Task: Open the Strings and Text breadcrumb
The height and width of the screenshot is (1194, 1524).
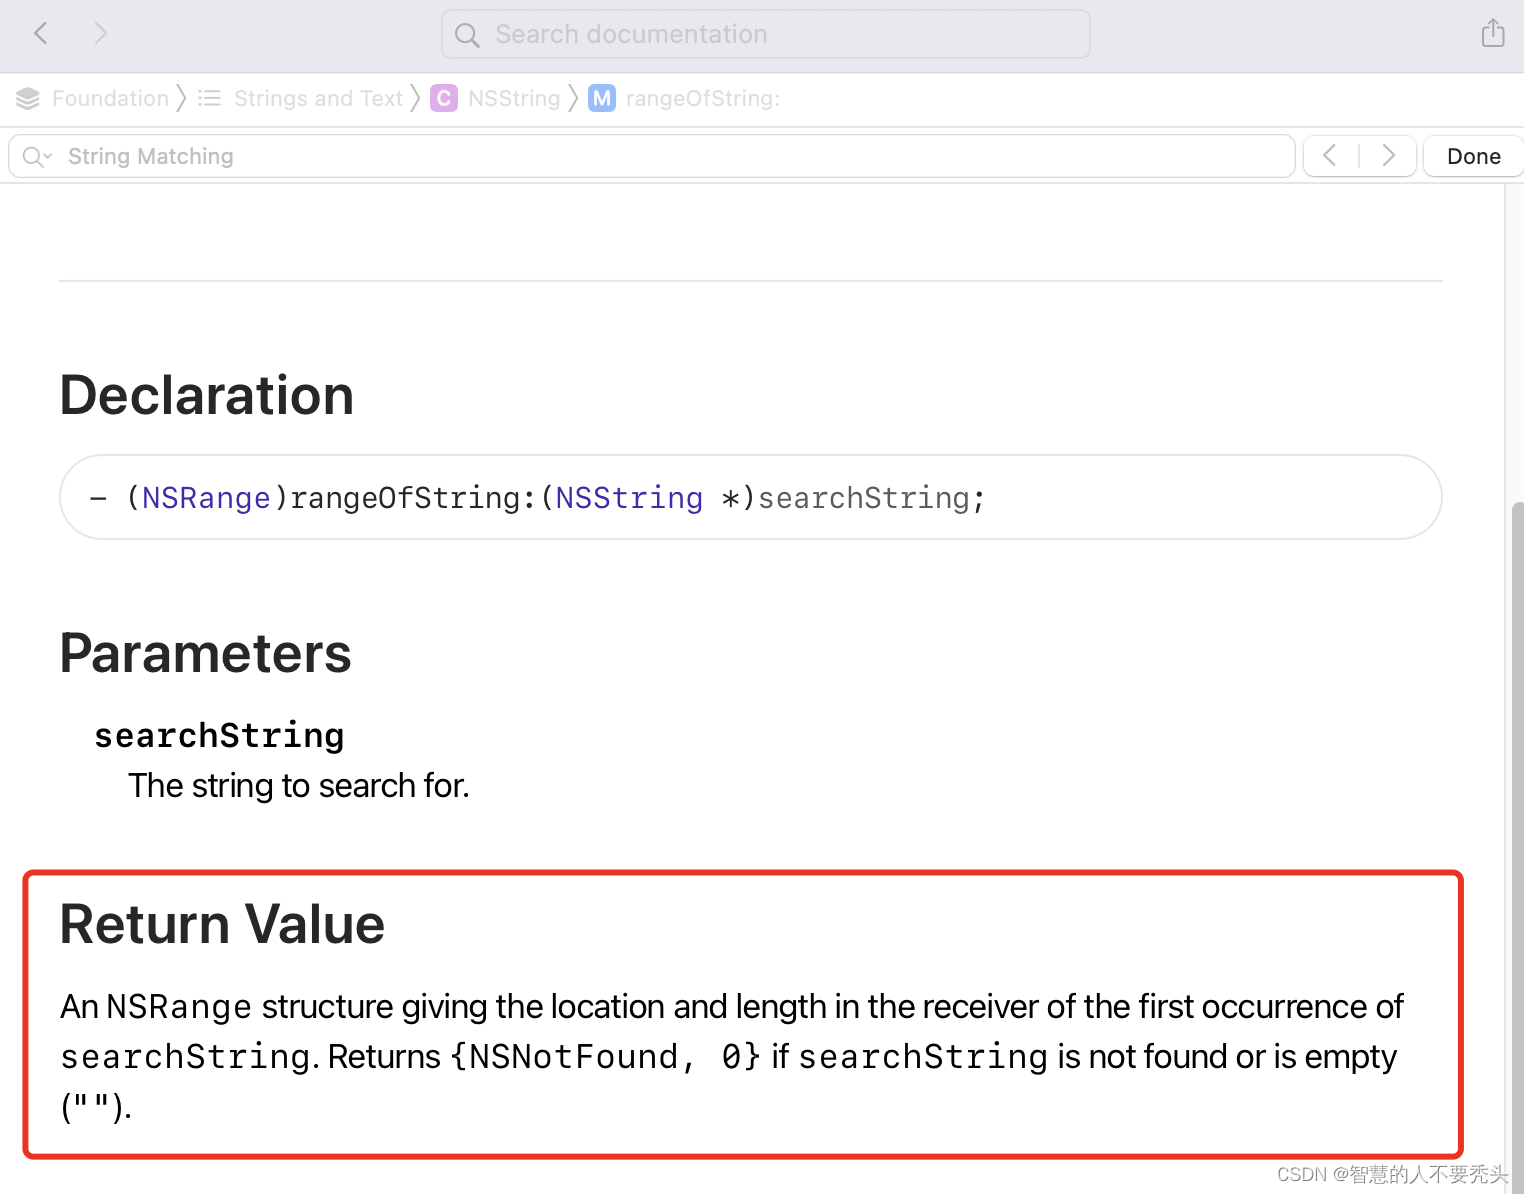Action: click(x=318, y=98)
